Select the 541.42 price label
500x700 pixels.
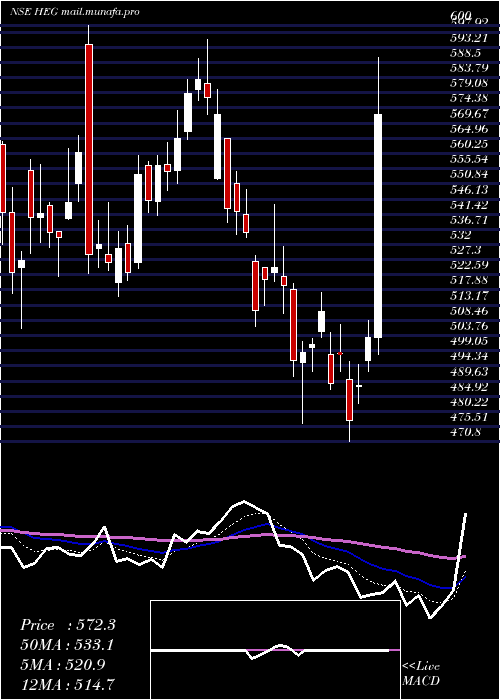point(468,204)
